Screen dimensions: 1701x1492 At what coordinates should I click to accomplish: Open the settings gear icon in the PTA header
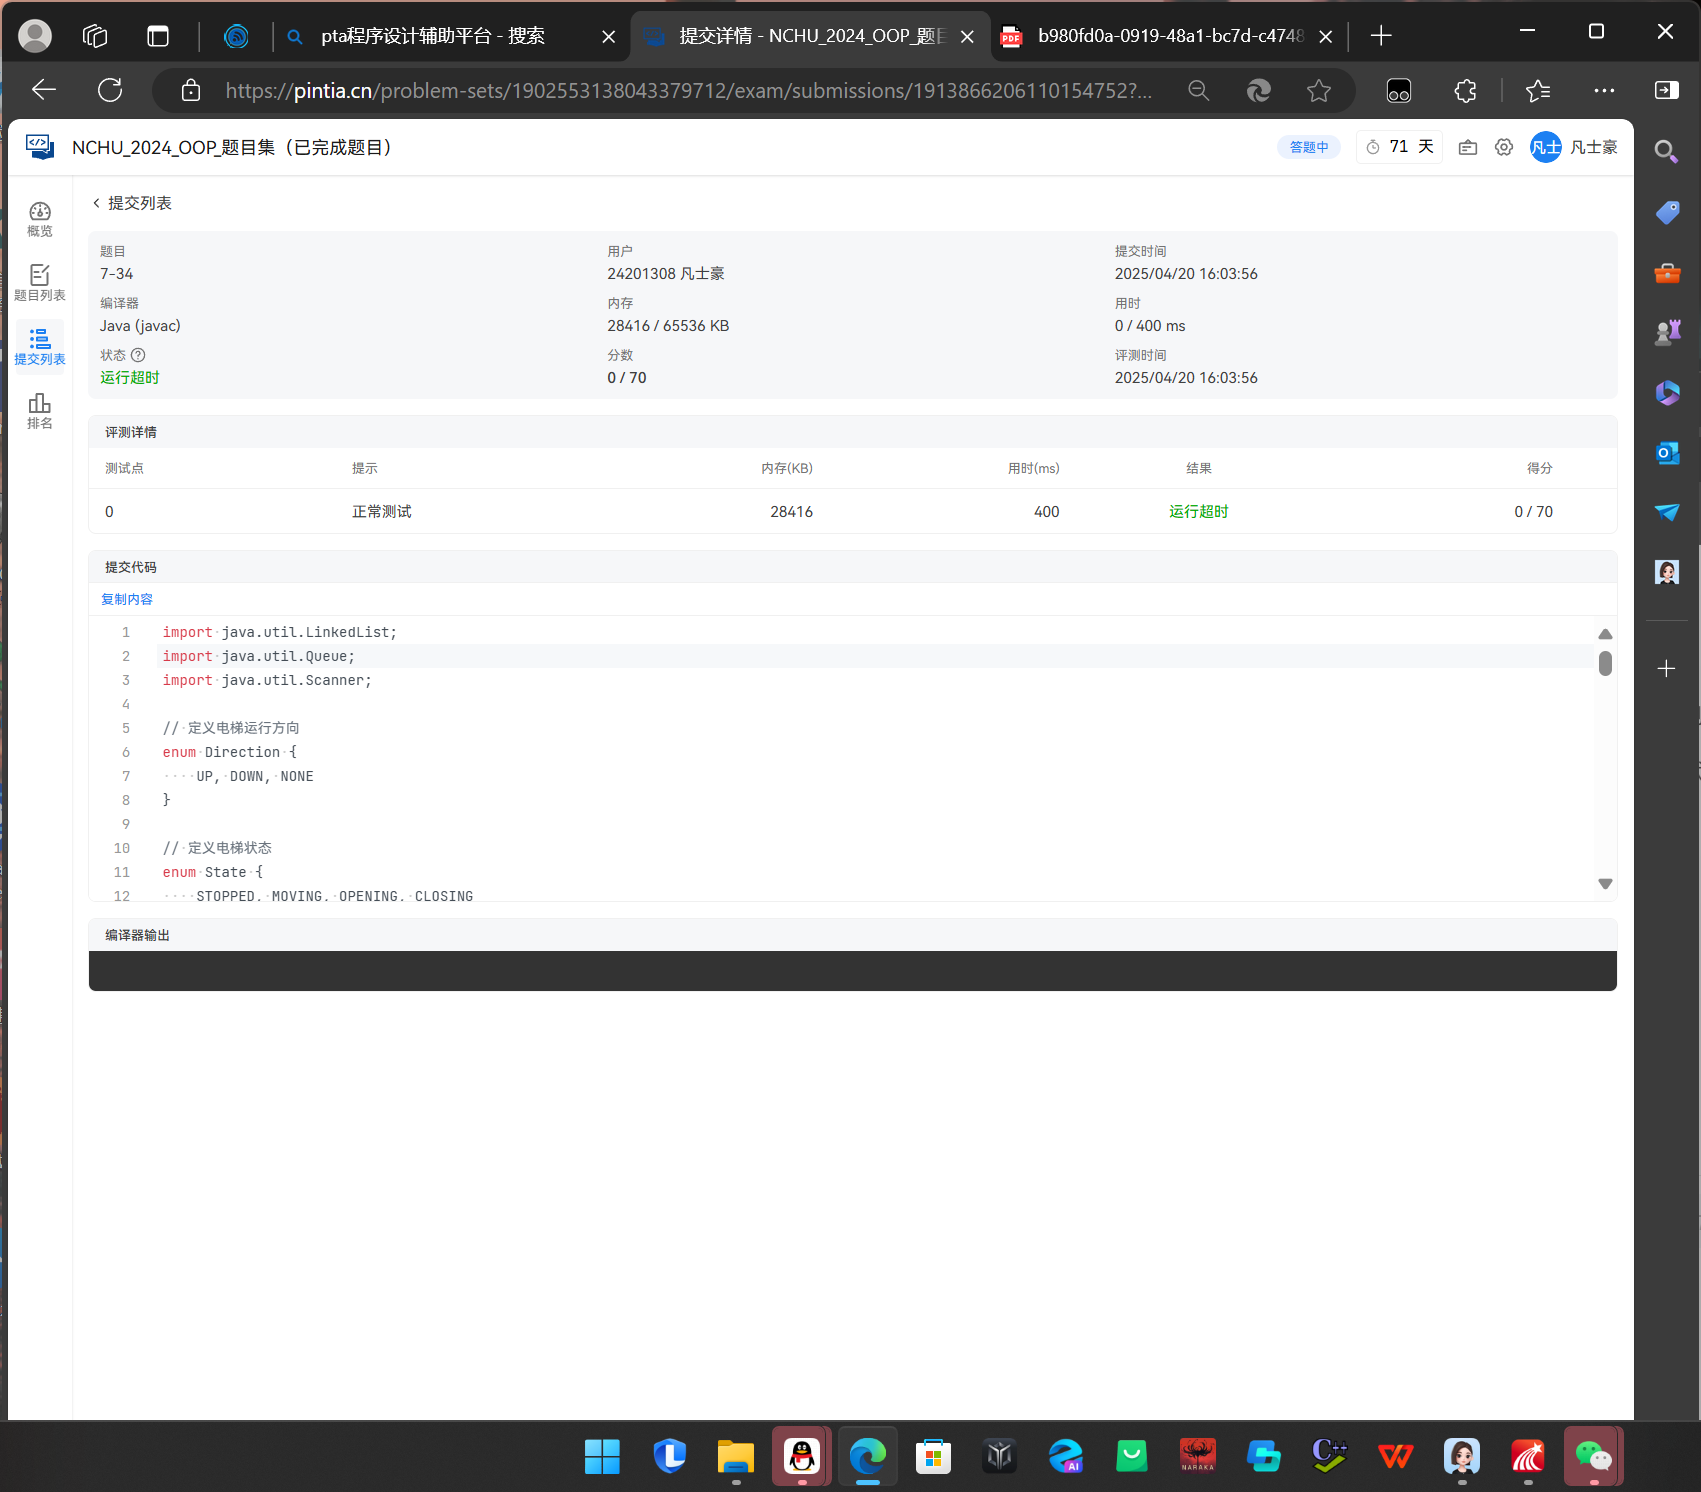(x=1504, y=147)
